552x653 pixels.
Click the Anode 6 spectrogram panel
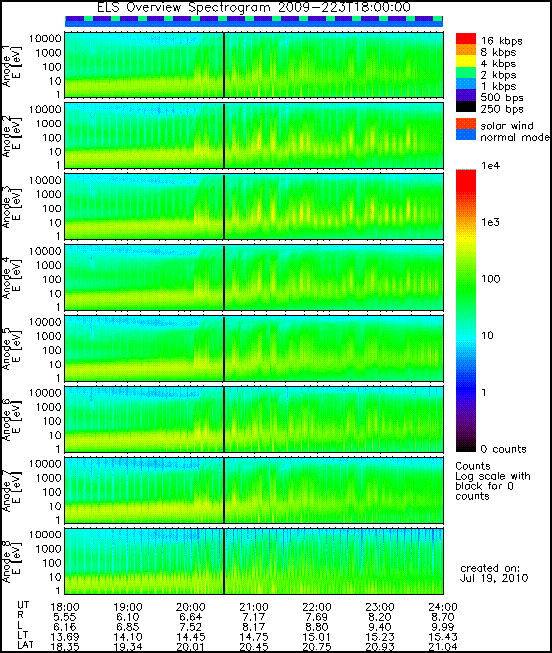[x=254, y=419]
